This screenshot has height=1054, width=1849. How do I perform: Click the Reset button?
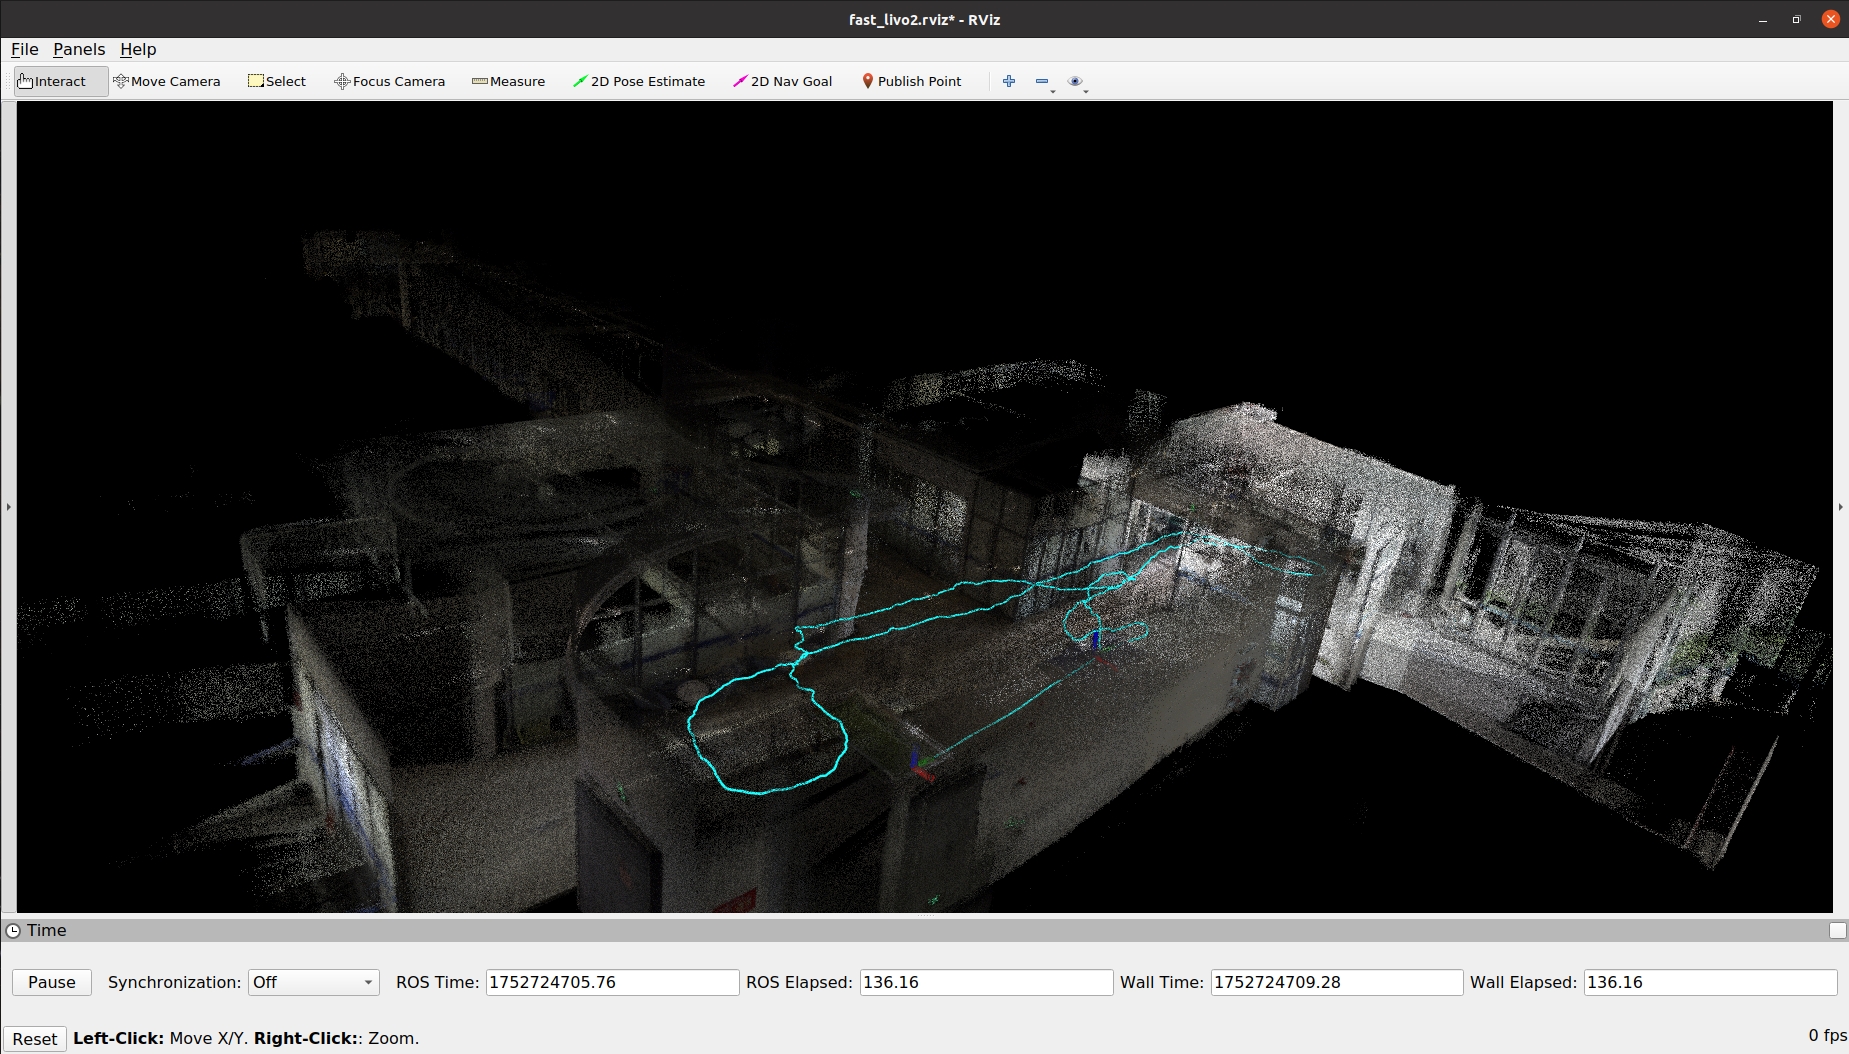coord(35,1038)
